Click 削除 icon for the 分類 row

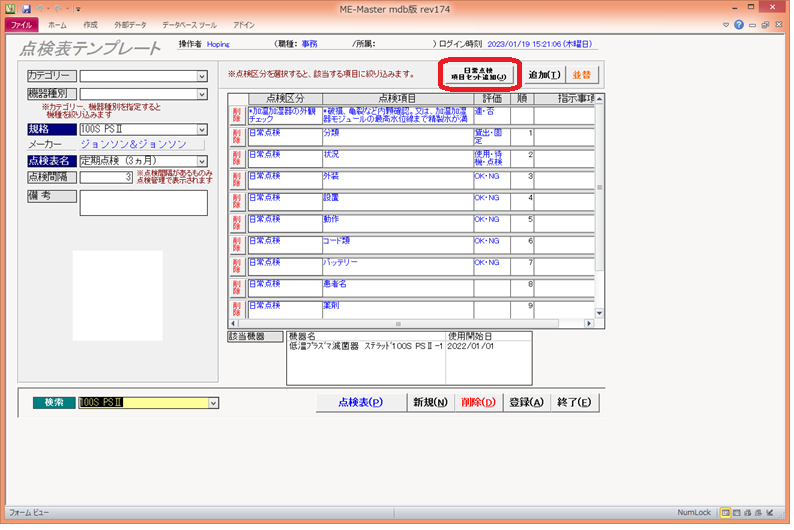236,137
